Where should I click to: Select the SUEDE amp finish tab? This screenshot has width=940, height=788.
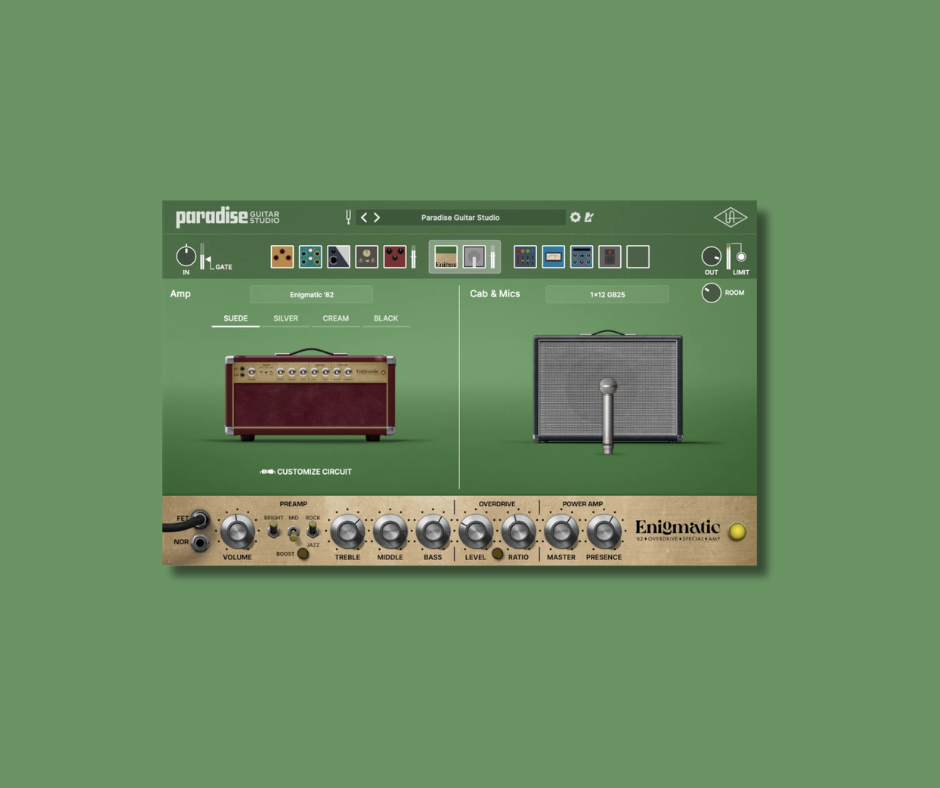[236, 318]
